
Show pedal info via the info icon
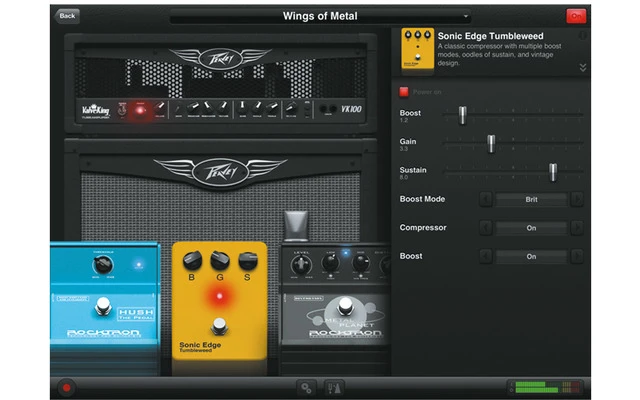click(x=583, y=36)
